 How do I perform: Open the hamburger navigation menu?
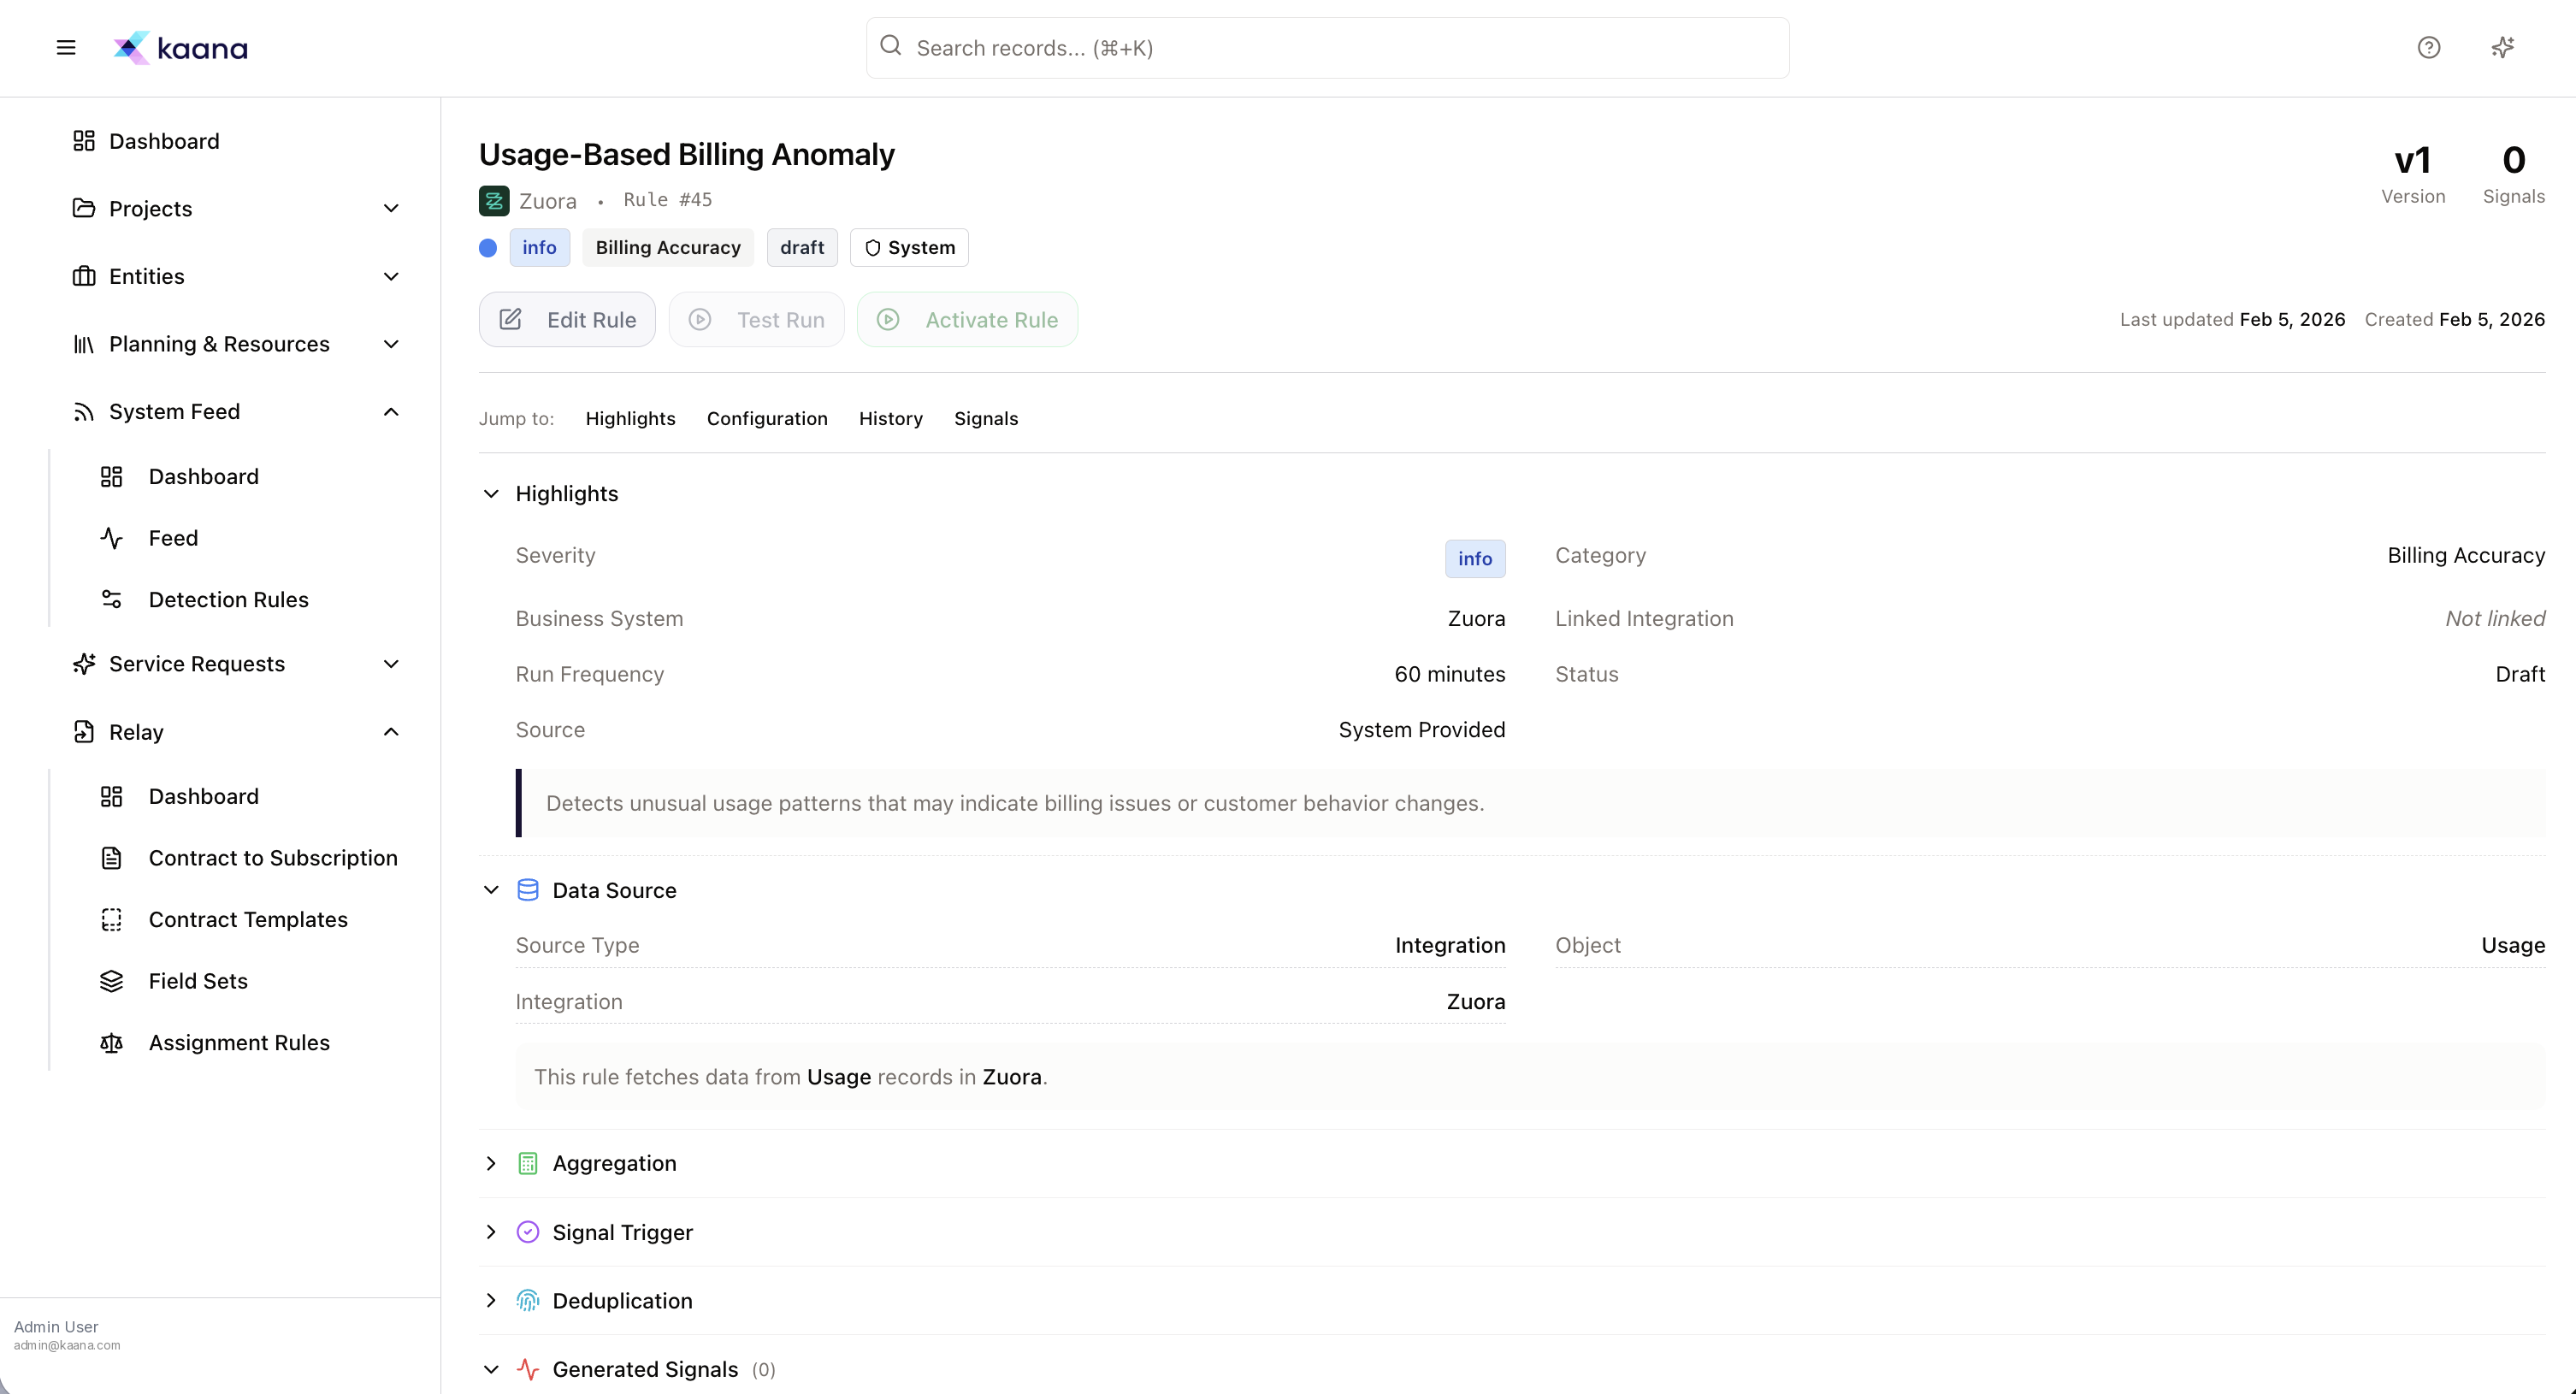point(65,47)
